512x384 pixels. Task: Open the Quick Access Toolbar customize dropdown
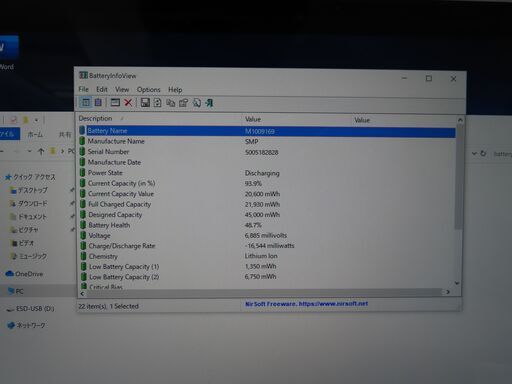tap(36, 120)
